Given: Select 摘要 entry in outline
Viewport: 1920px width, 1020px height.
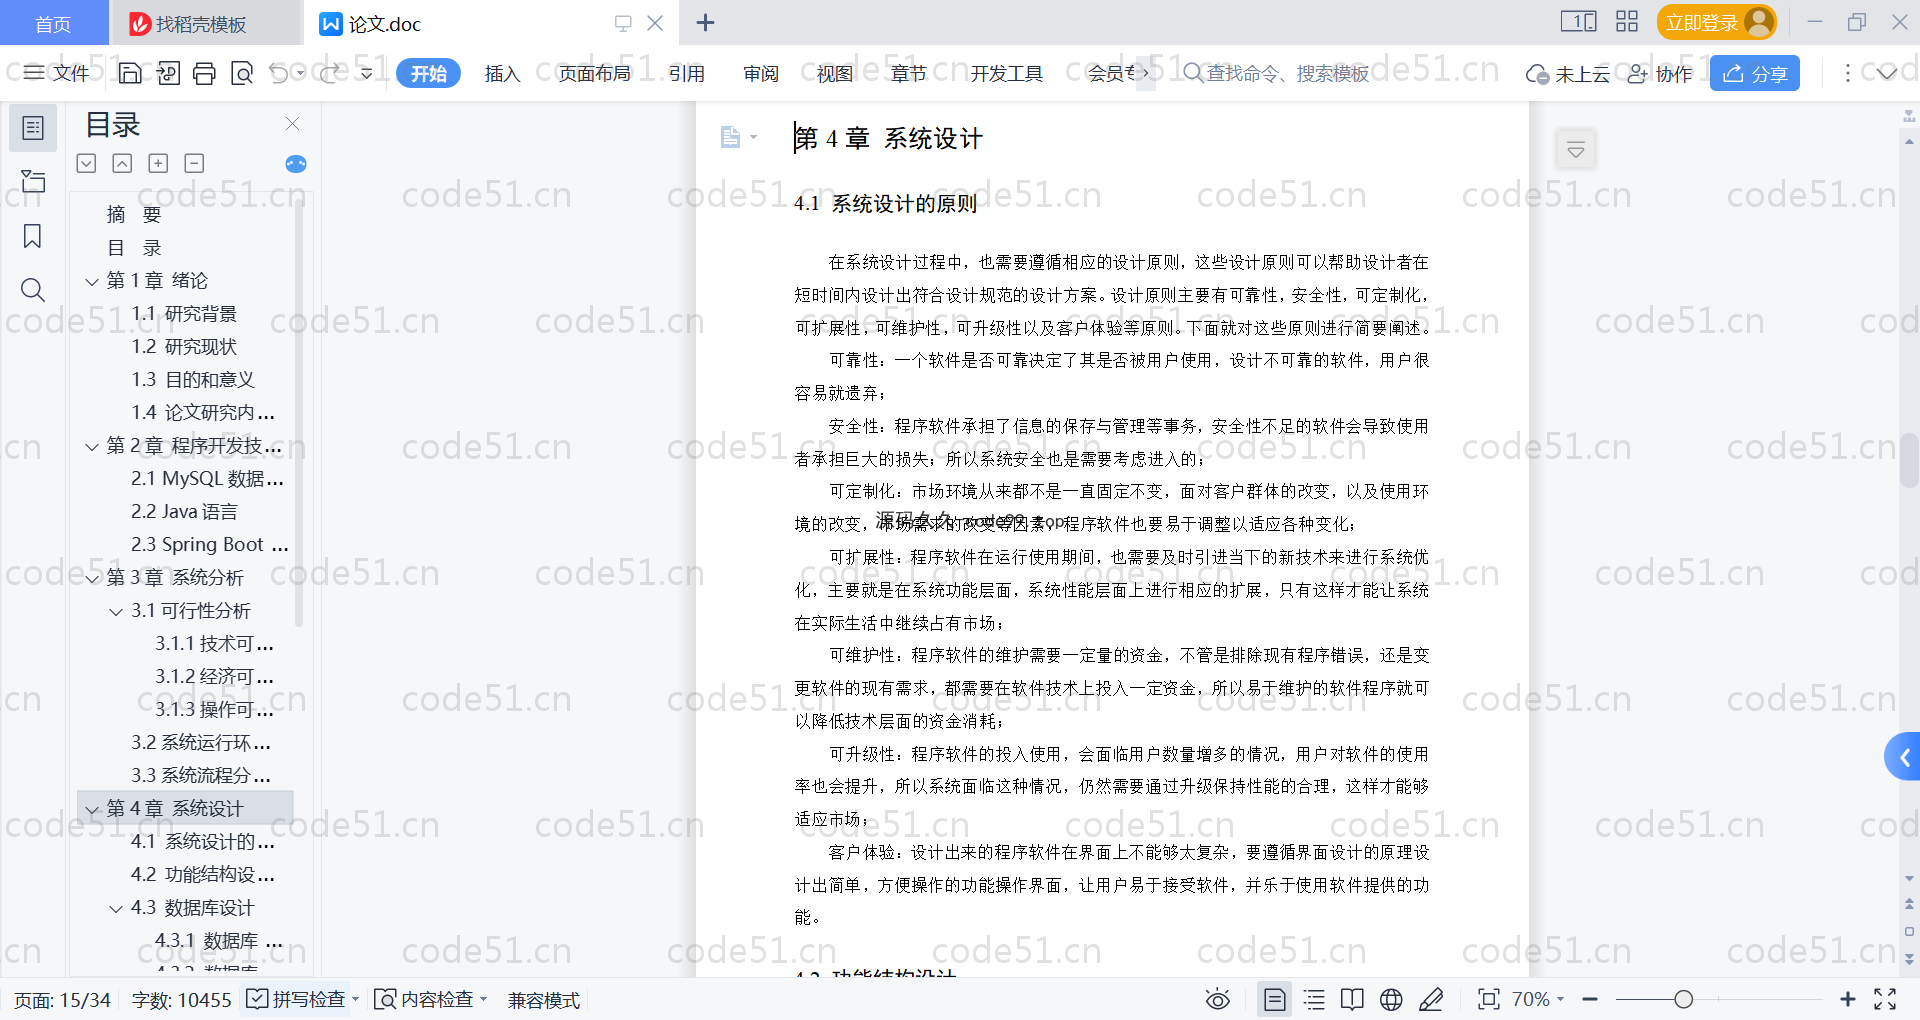Looking at the screenshot, I should coord(134,215).
